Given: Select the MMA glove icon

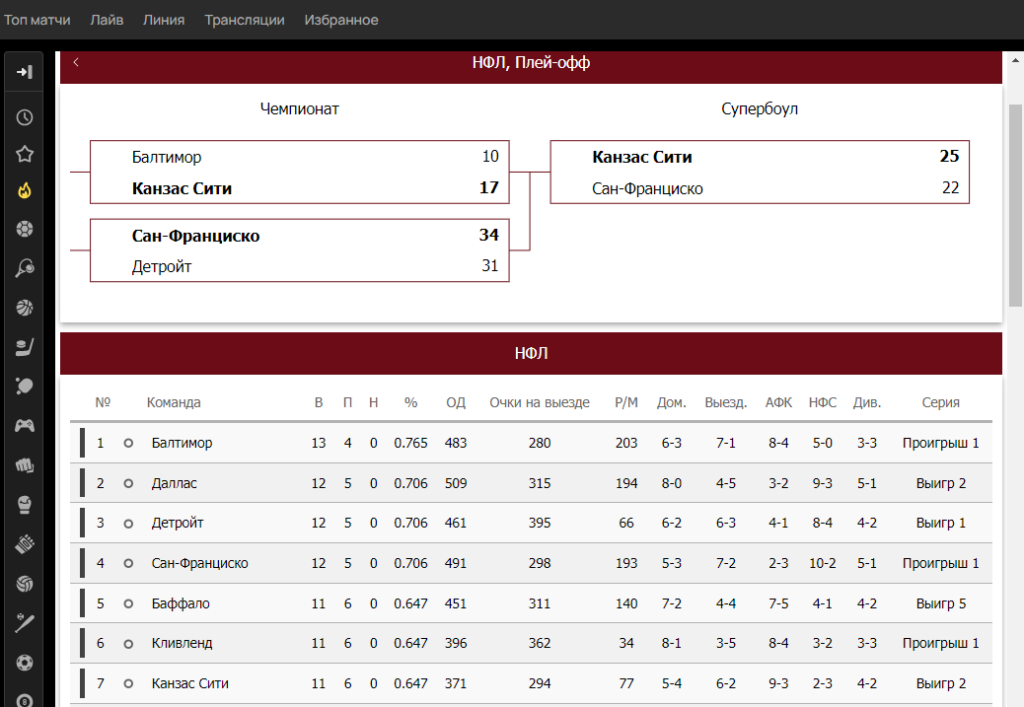Looking at the screenshot, I should pos(24,544).
